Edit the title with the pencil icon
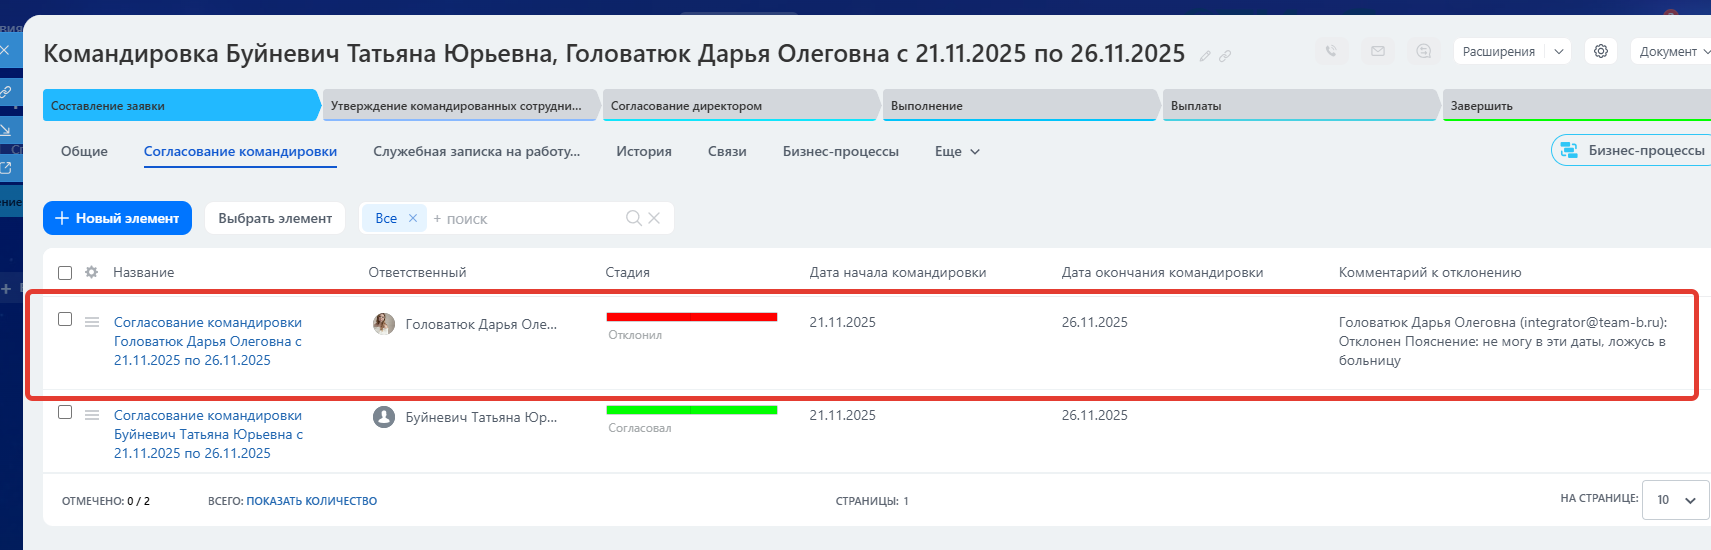Image resolution: width=1711 pixels, height=550 pixels. (x=1205, y=56)
